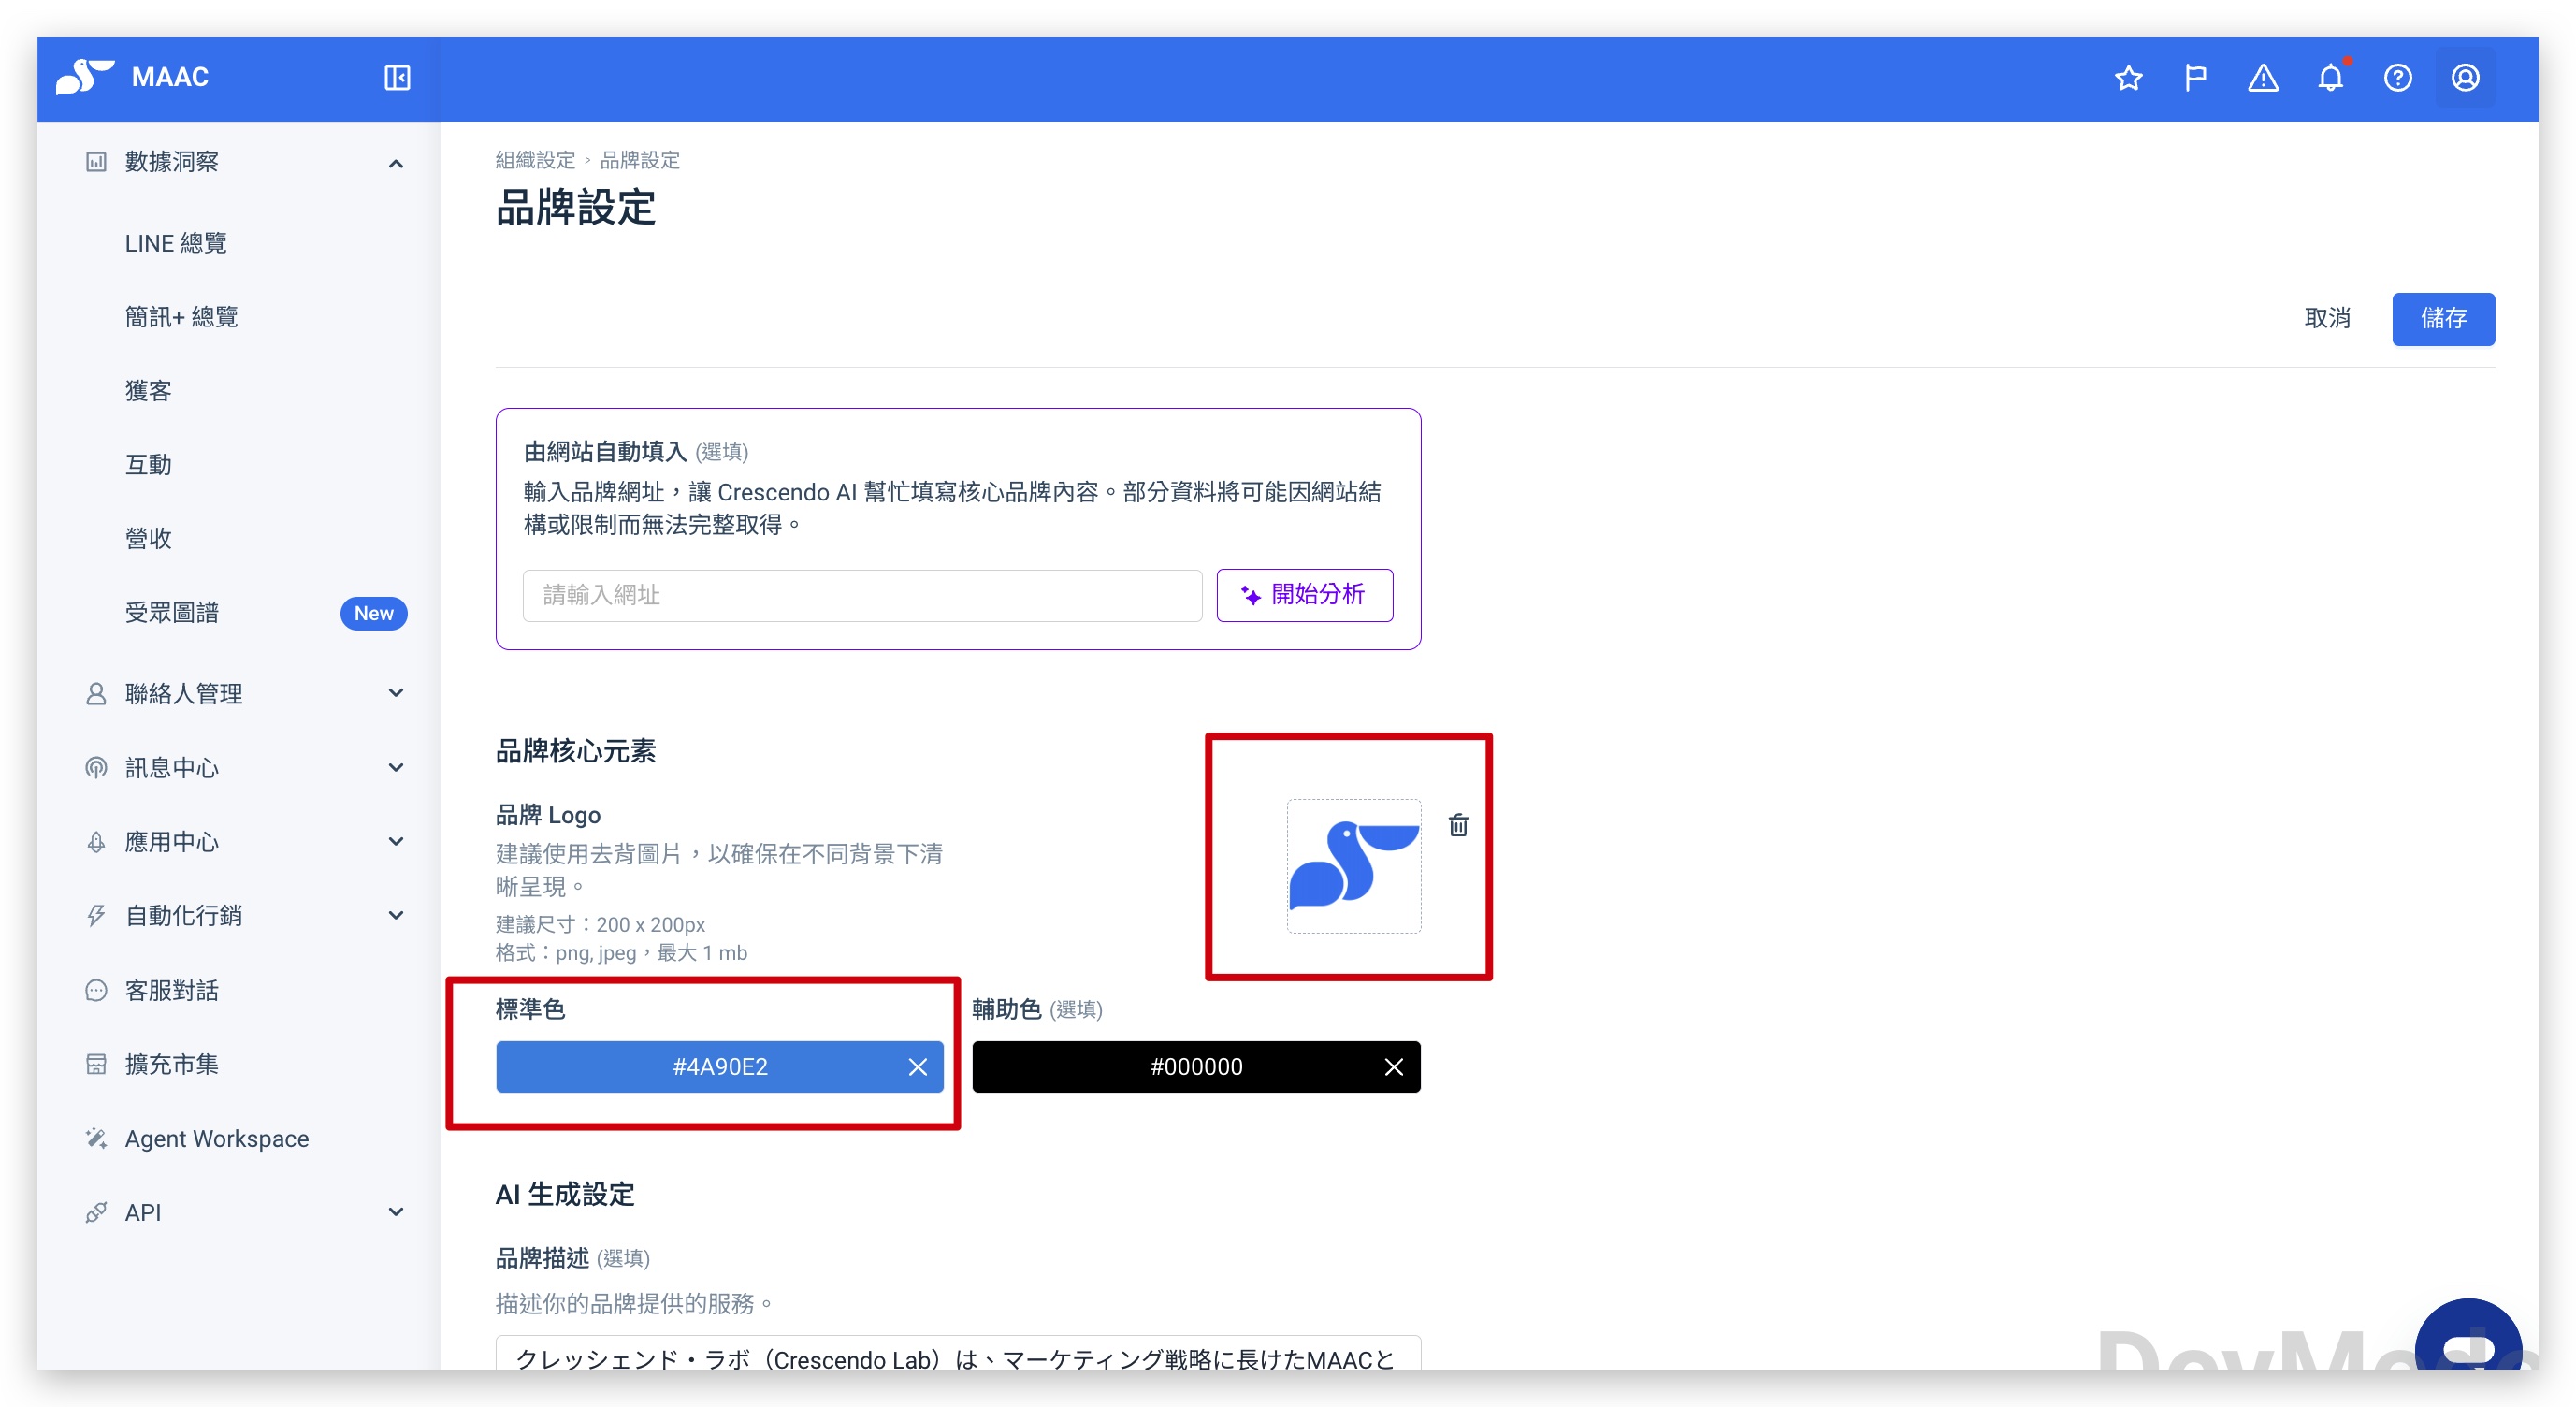
Task: Click the 請輸入網址 URL field
Action: tap(862, 595)
